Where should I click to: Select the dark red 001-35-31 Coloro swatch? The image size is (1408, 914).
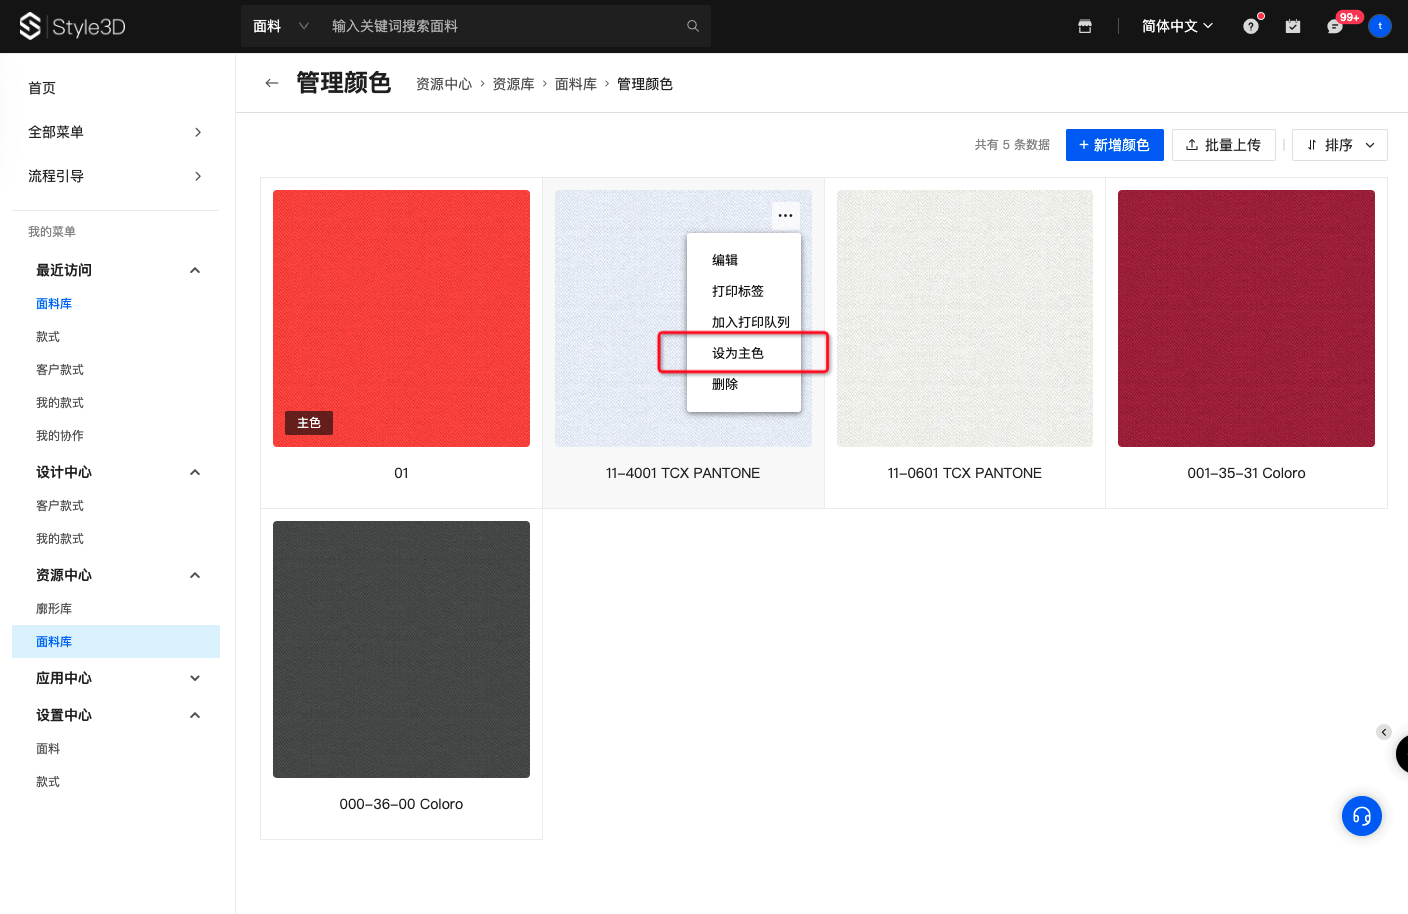pyautogui.click(x=1246, y=318)
